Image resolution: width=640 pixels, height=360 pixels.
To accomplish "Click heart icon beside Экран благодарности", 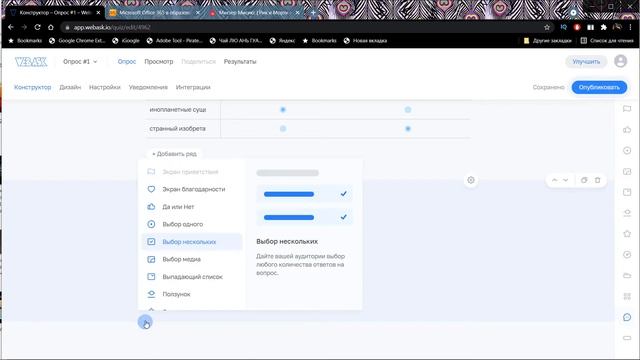I will click(x=151, y=189).
